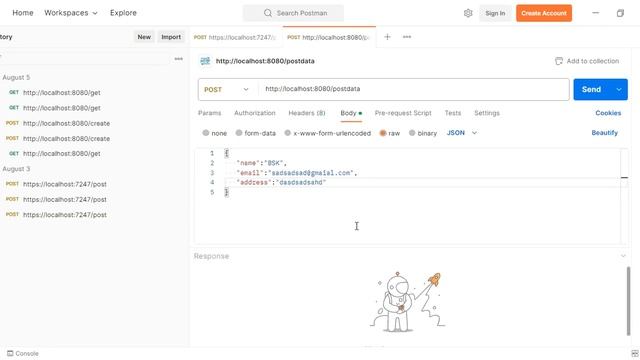Collapse the Response panel chevron
The height and width of the screenshot is (360, 640).
[x=623, y=256]
